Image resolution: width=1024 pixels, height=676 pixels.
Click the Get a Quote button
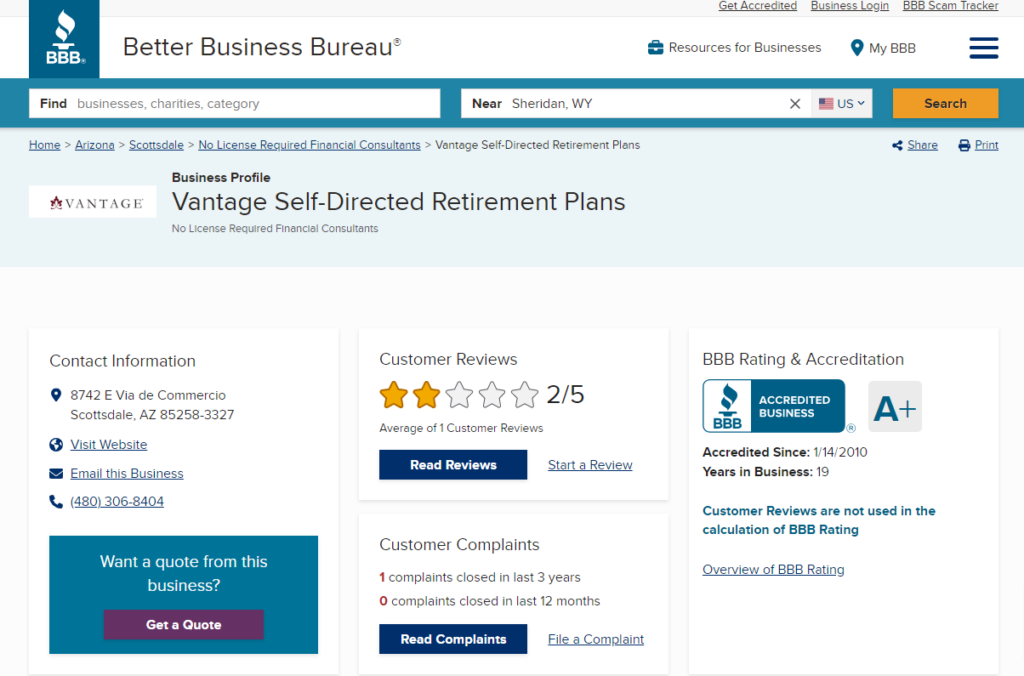click(x=184, y=624)
